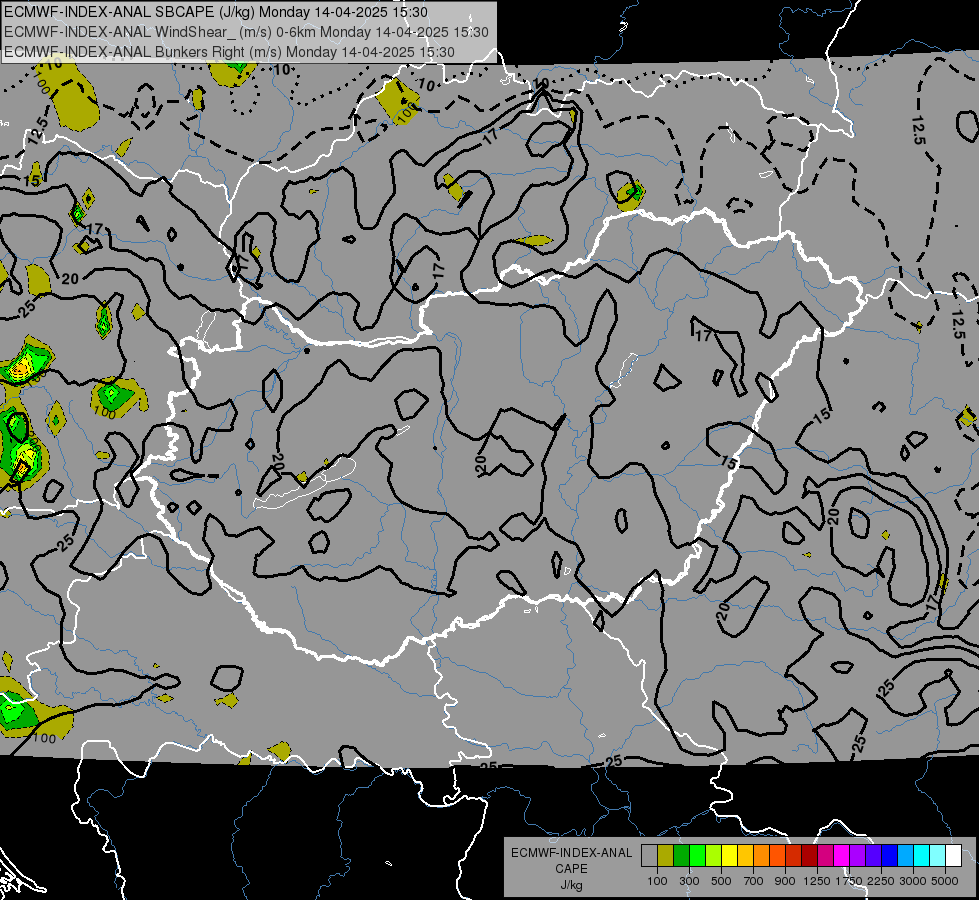Image resolution: width=979 pixels, height=900 pixels.
Task: Click the Bunkers Right title line
Action: point(229,52)
